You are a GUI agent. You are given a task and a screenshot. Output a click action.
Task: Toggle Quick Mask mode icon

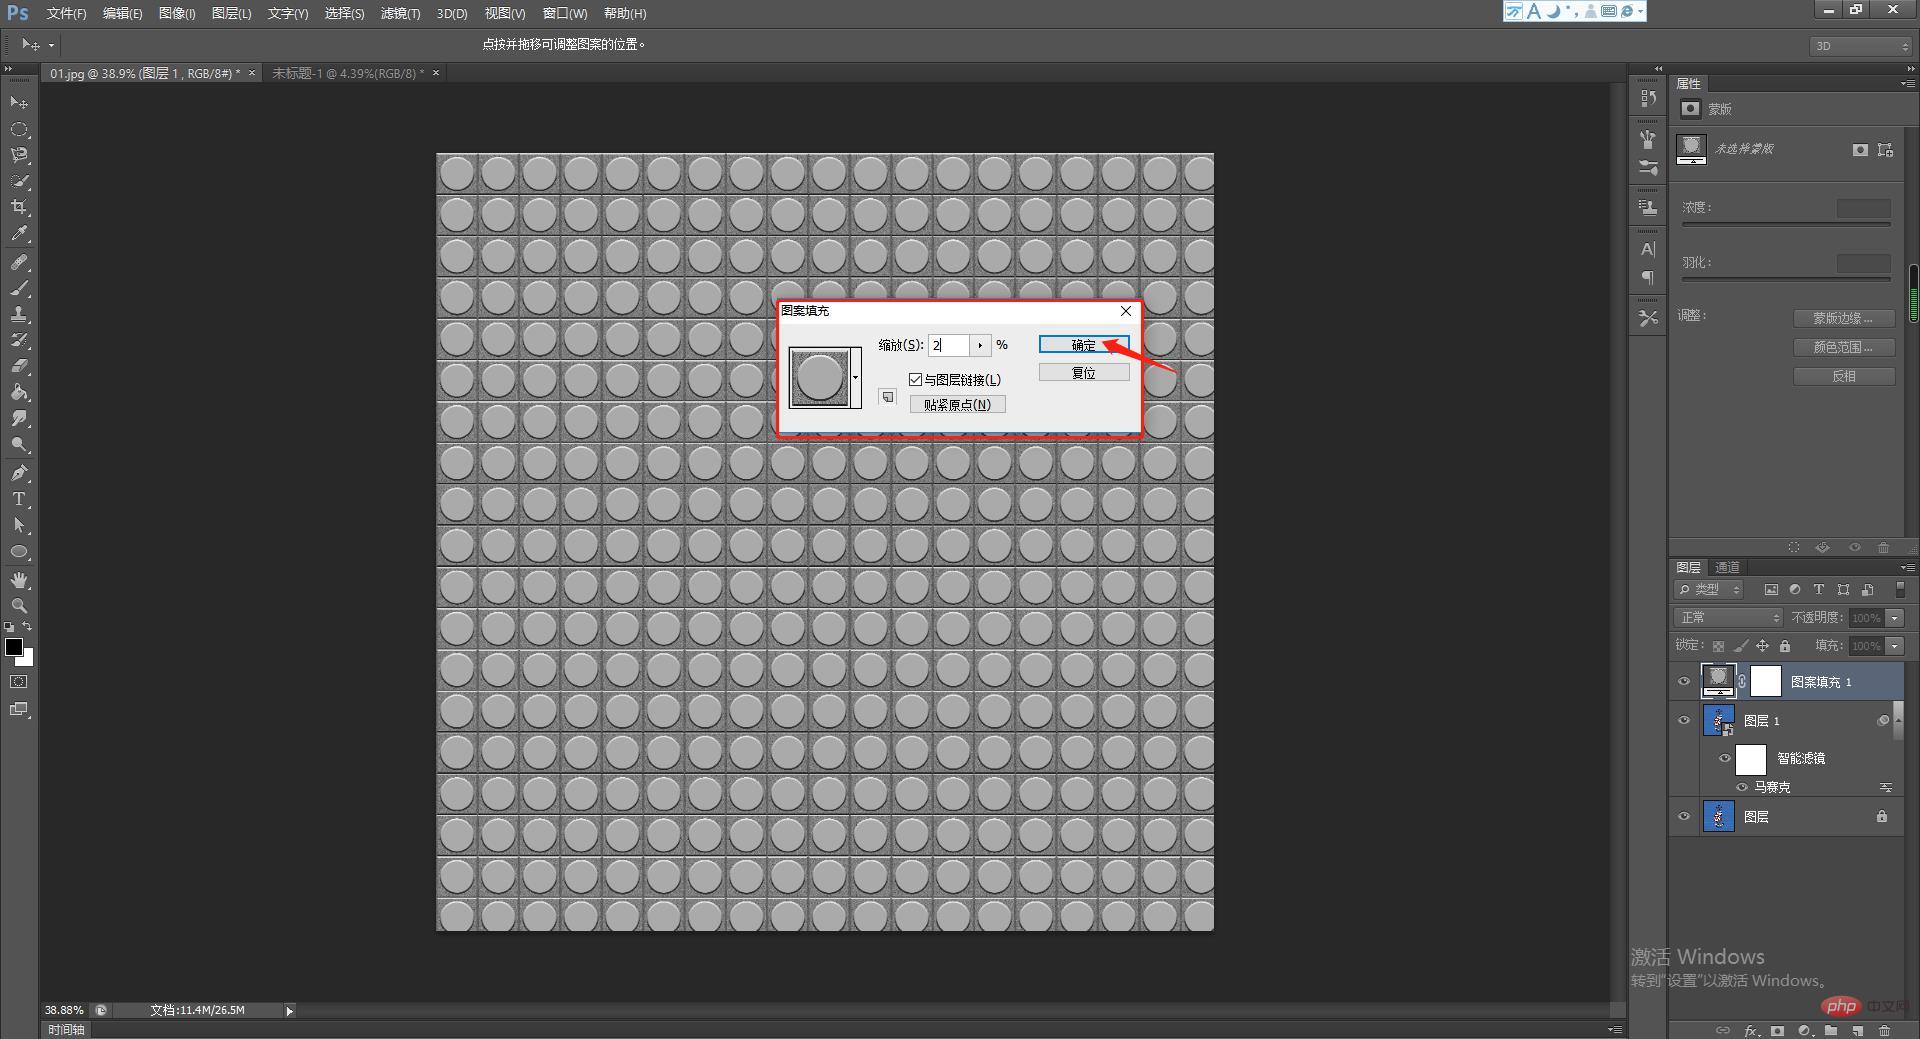(19, 682)
